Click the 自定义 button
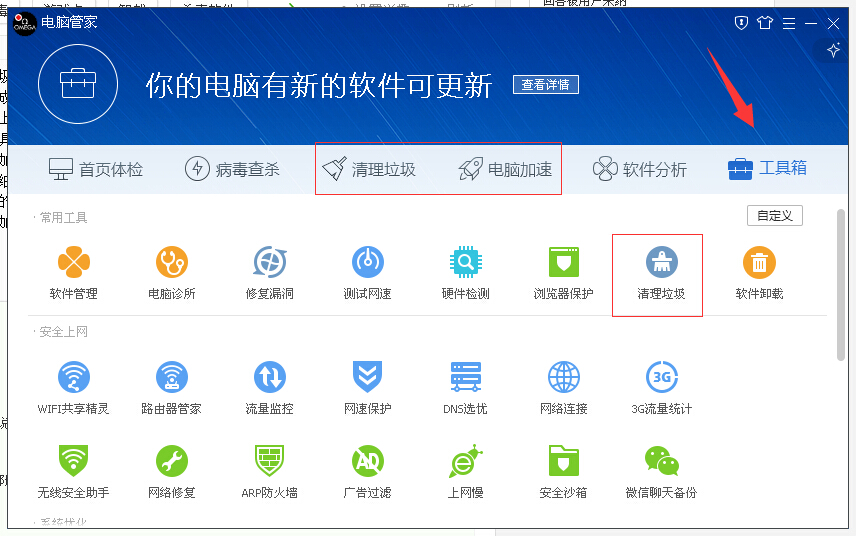 (775, 216)
